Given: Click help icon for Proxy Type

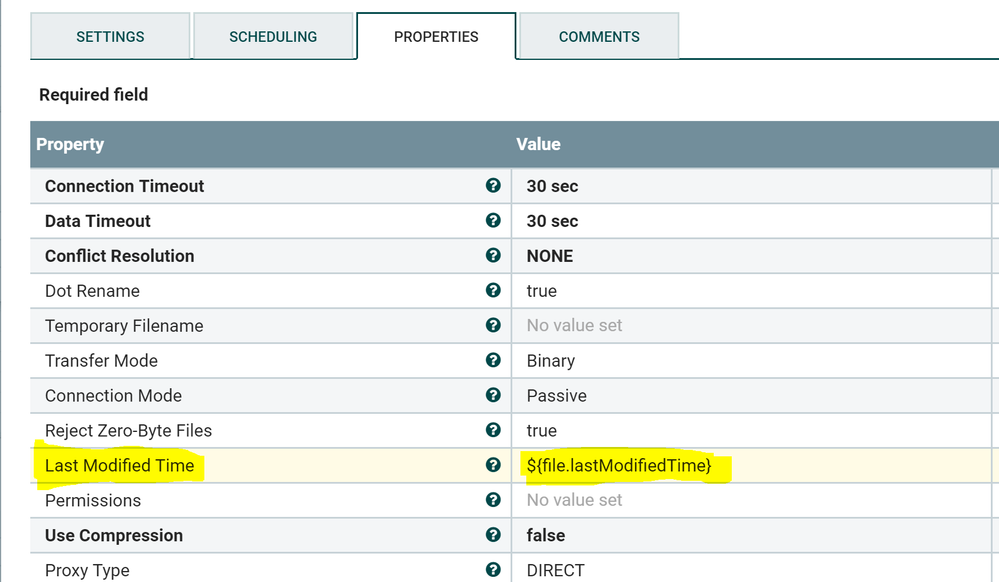Looking at the screenshot, I should coord(493,570).
